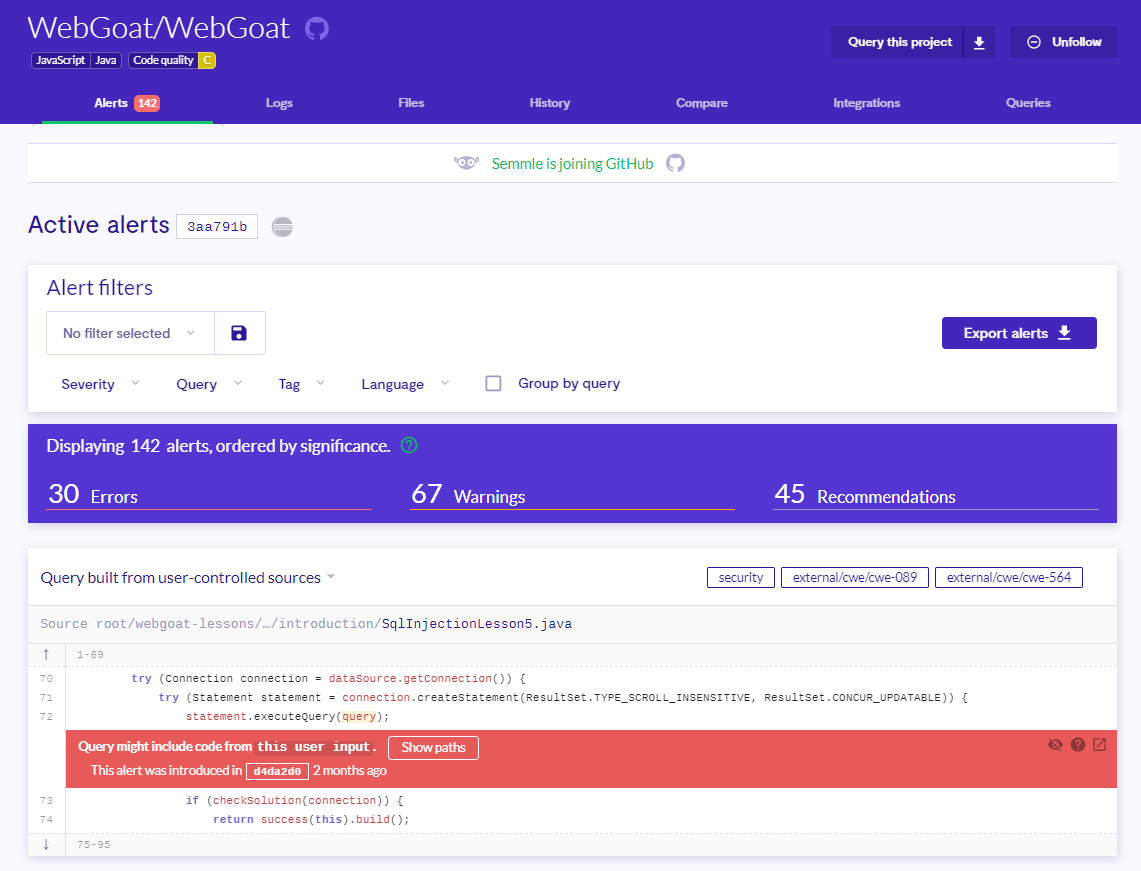
Task: Click the 'this user input' link in alert
Action: 315,747
